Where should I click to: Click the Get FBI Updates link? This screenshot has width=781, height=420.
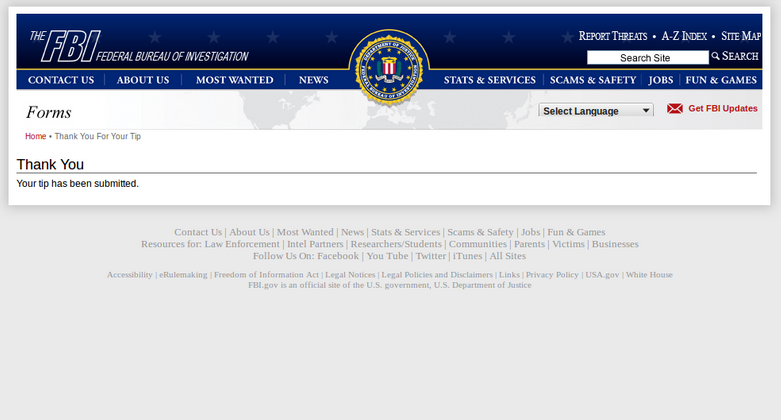723,109
